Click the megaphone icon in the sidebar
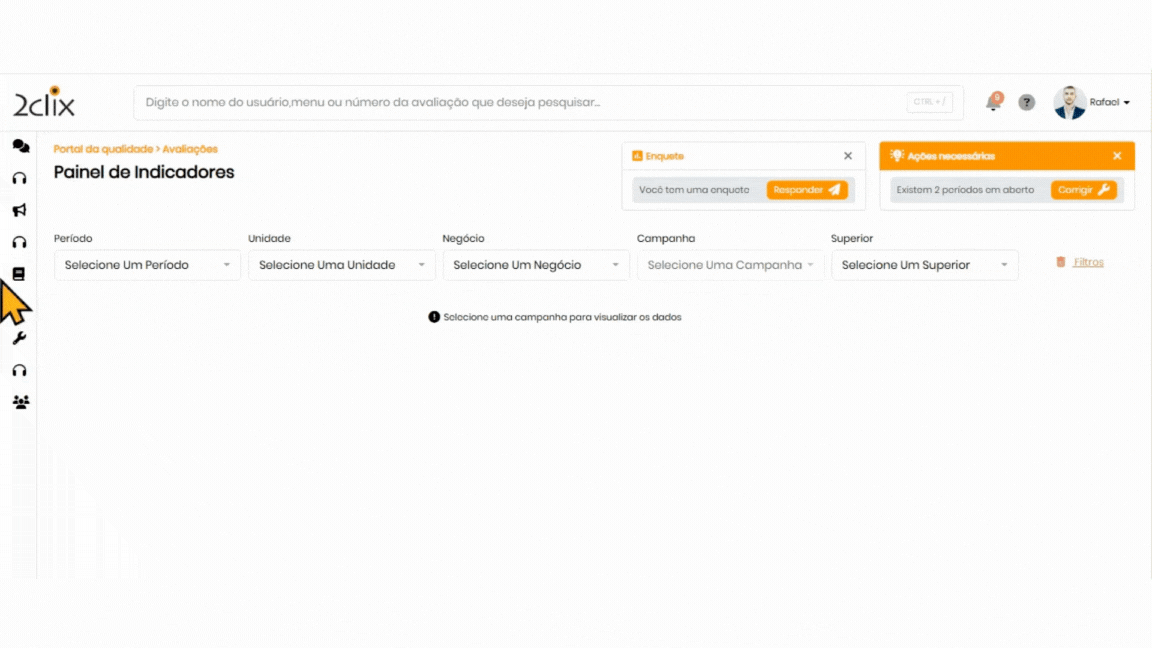The image size is (1152, 648). (x=19, y=210)
